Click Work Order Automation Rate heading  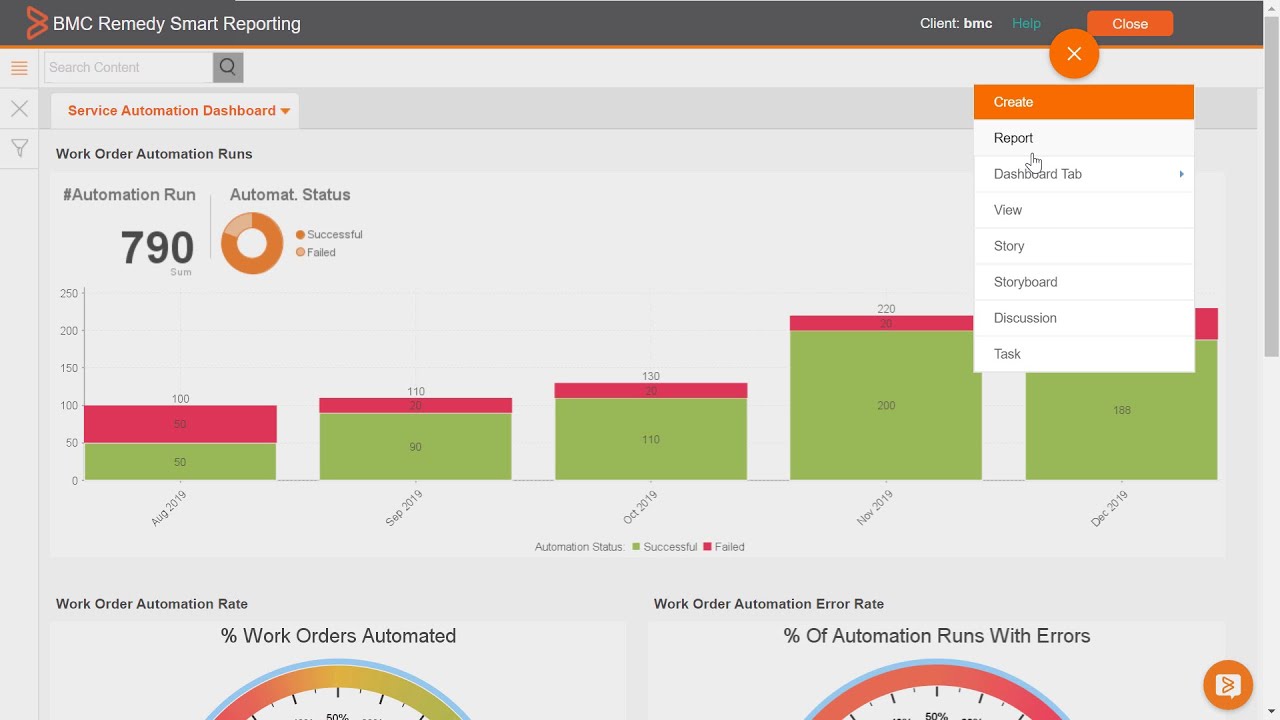tap(152, 604)
